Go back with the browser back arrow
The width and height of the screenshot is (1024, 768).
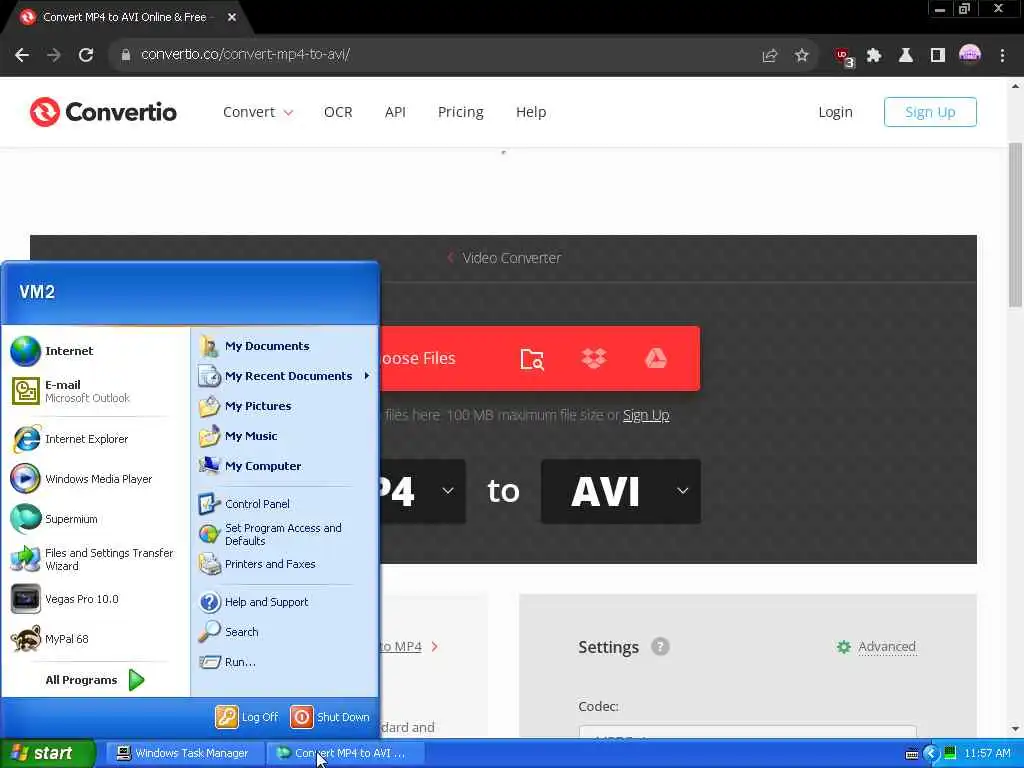(x=22, y=55)
